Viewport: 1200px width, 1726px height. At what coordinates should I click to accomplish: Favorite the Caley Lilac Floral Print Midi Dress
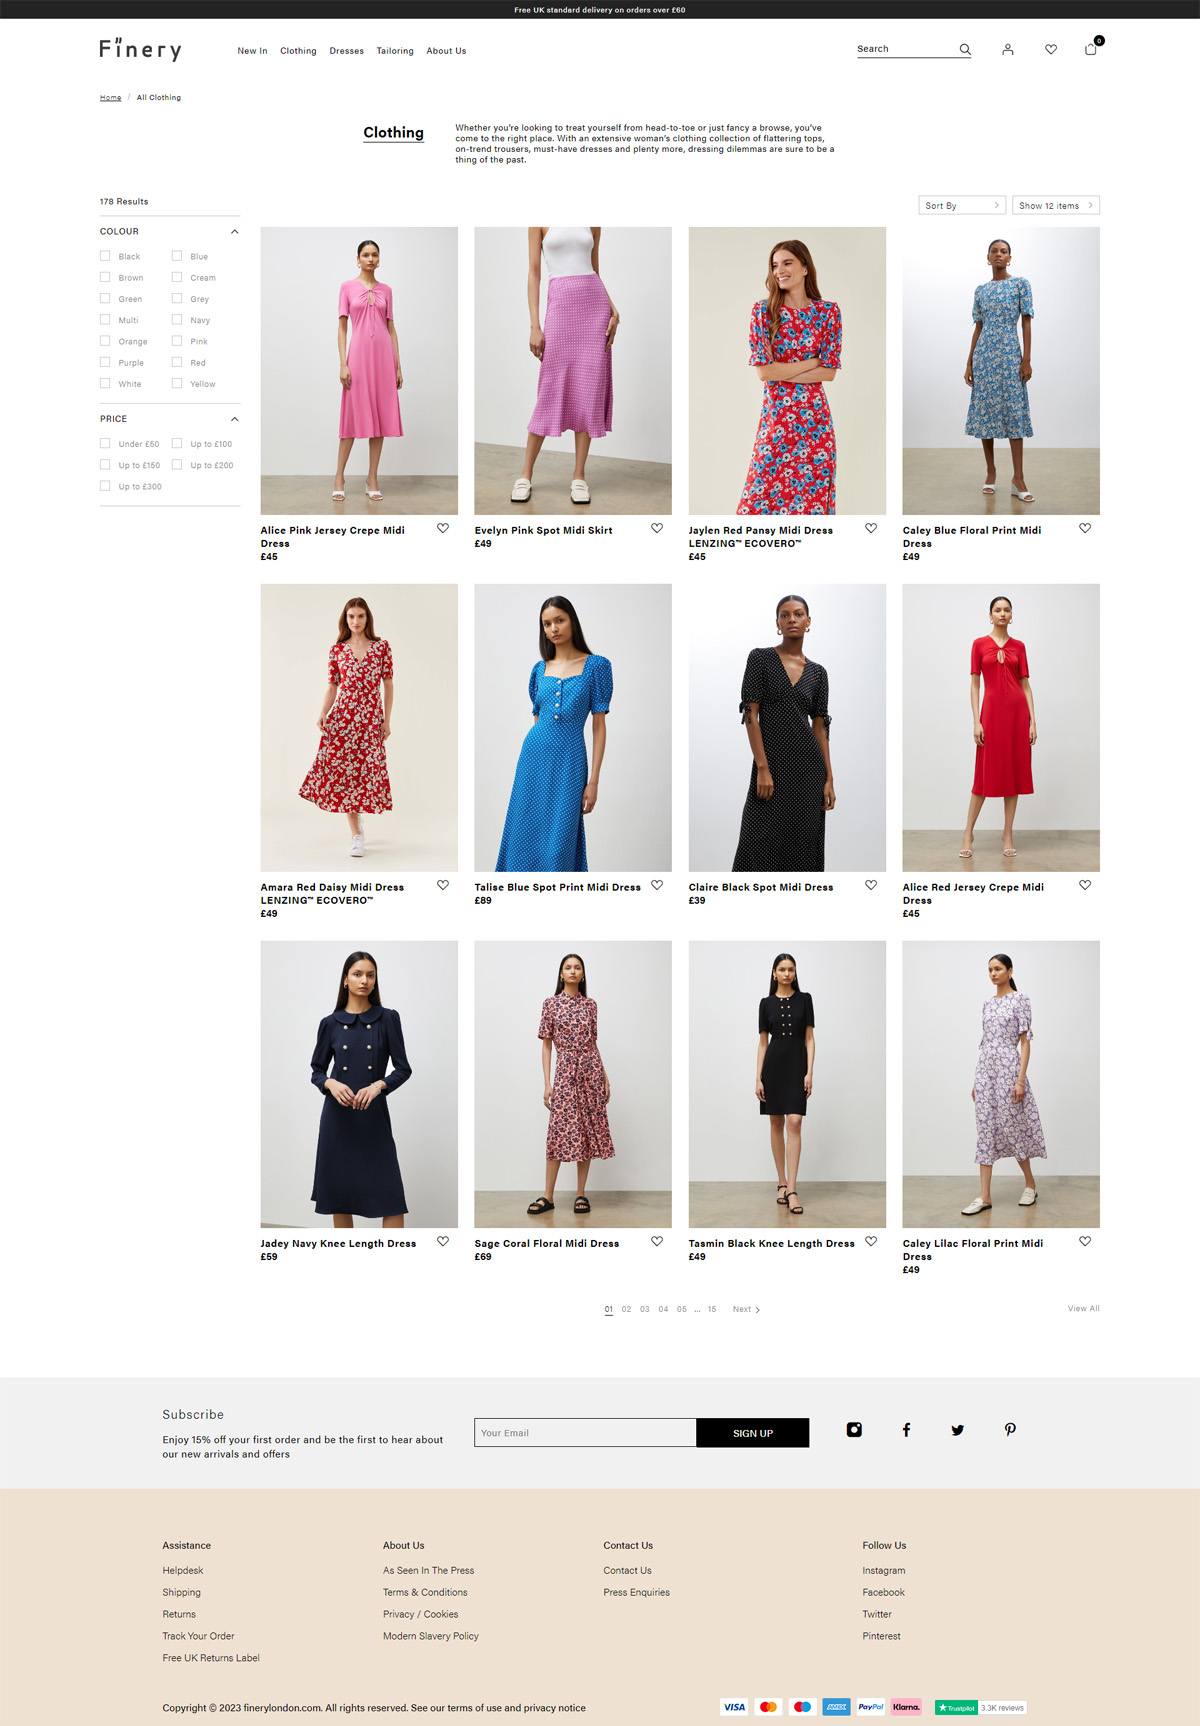[1085, 1241]
